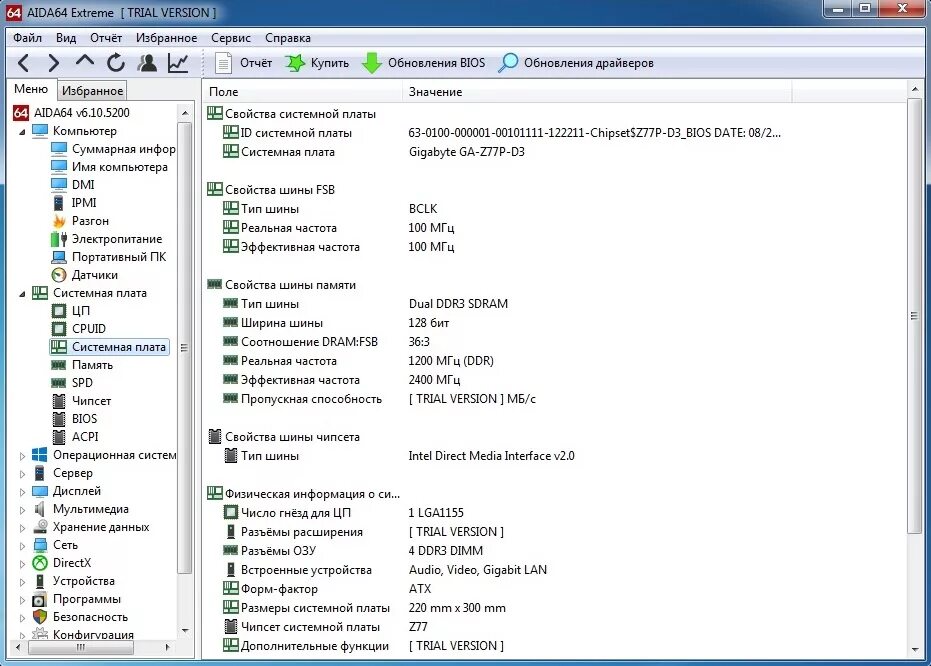The height and width of the screenshot is (666, 931).
Task: Click the ЦП processor icon
Action: pos(59,311)
